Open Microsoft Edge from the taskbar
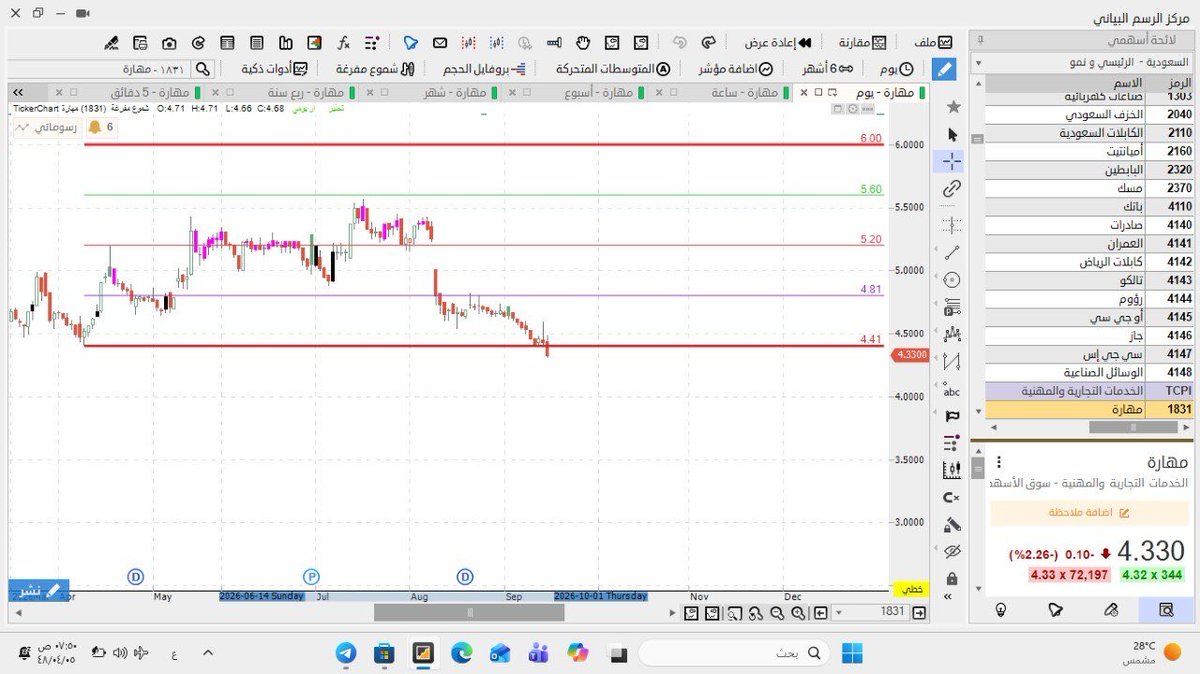1200x674 pixels. [461, 654]
